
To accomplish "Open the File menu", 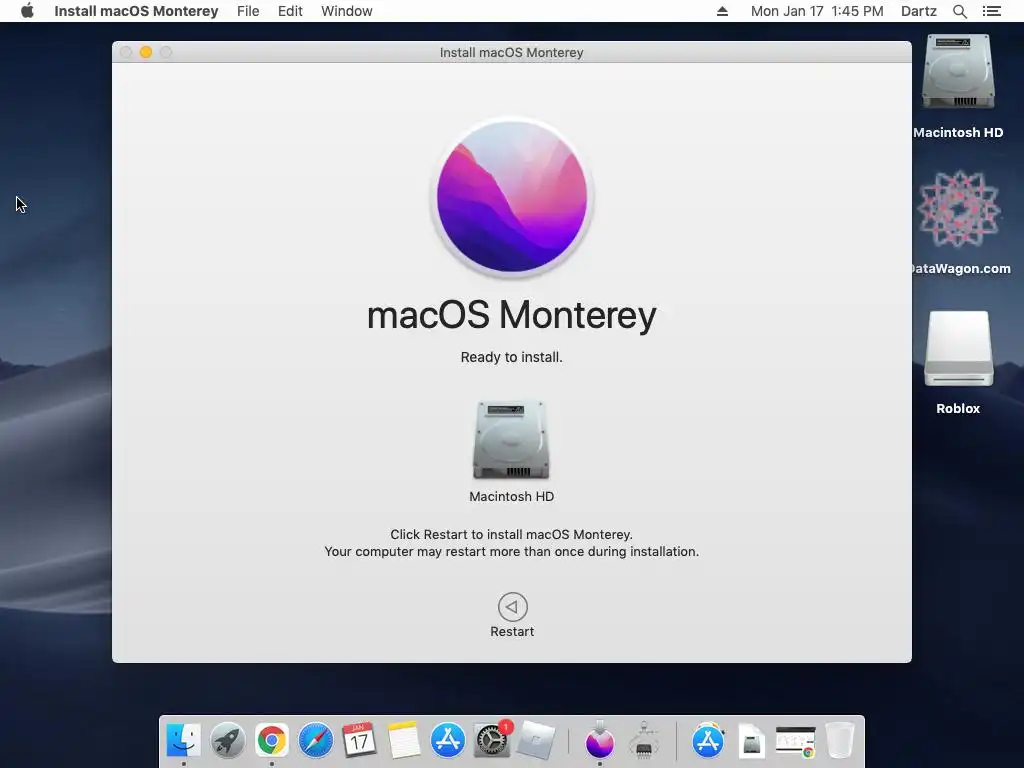I will click(248, 11).
